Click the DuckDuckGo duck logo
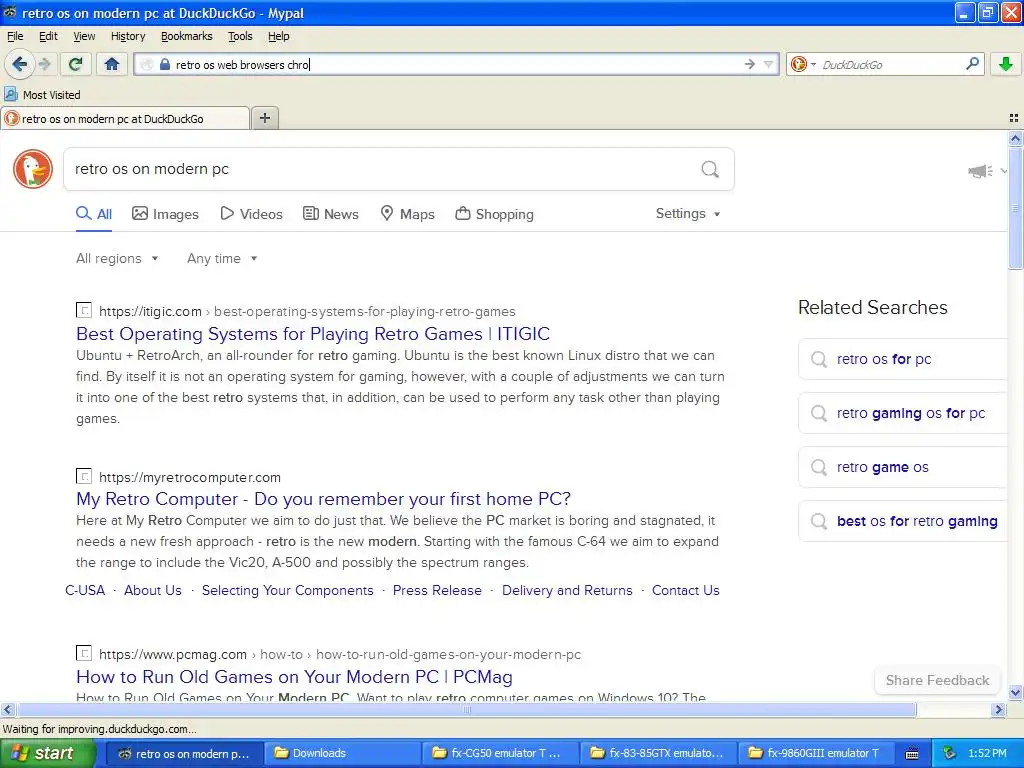The image size is (1024, 768). click(33, 169)
